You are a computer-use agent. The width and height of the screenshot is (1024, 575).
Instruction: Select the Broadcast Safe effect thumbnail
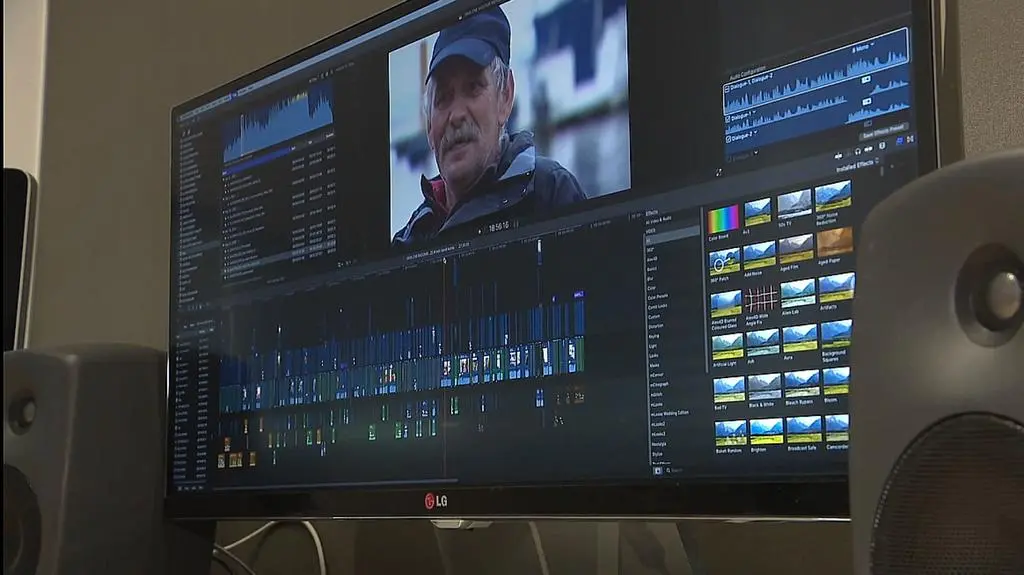(803, 429)
